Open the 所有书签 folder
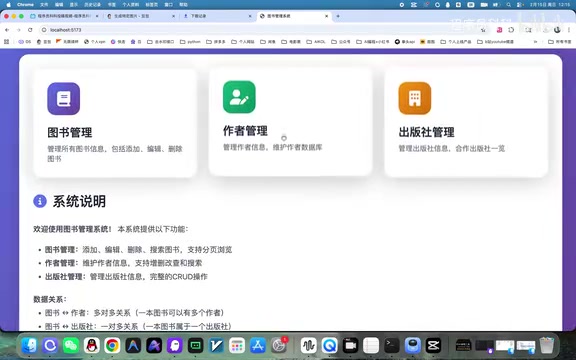Image resolution: width=576 pixels, height=360 pixels. [x=560, y=42]
